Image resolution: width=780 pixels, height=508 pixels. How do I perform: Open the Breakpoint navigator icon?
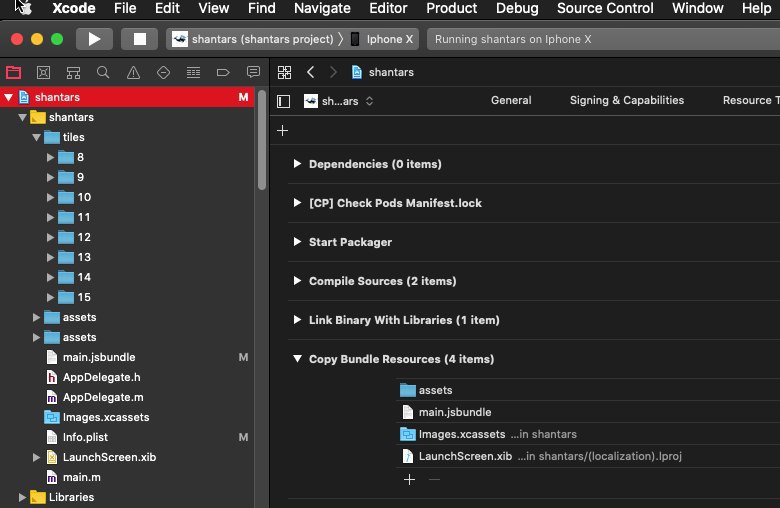pyautogui.click(x=223, y=73)
